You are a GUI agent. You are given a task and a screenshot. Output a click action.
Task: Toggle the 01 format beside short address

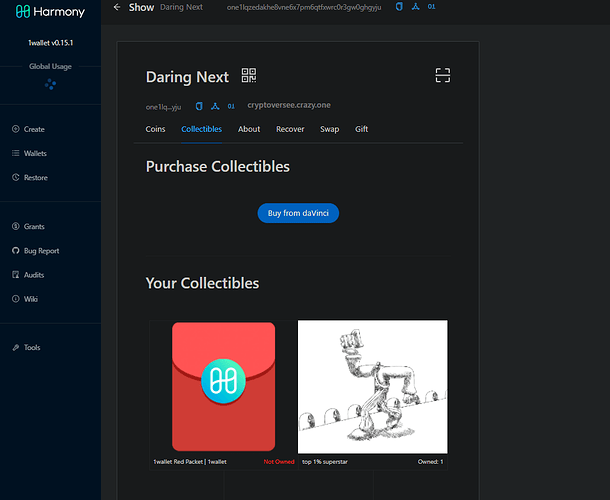231,106
